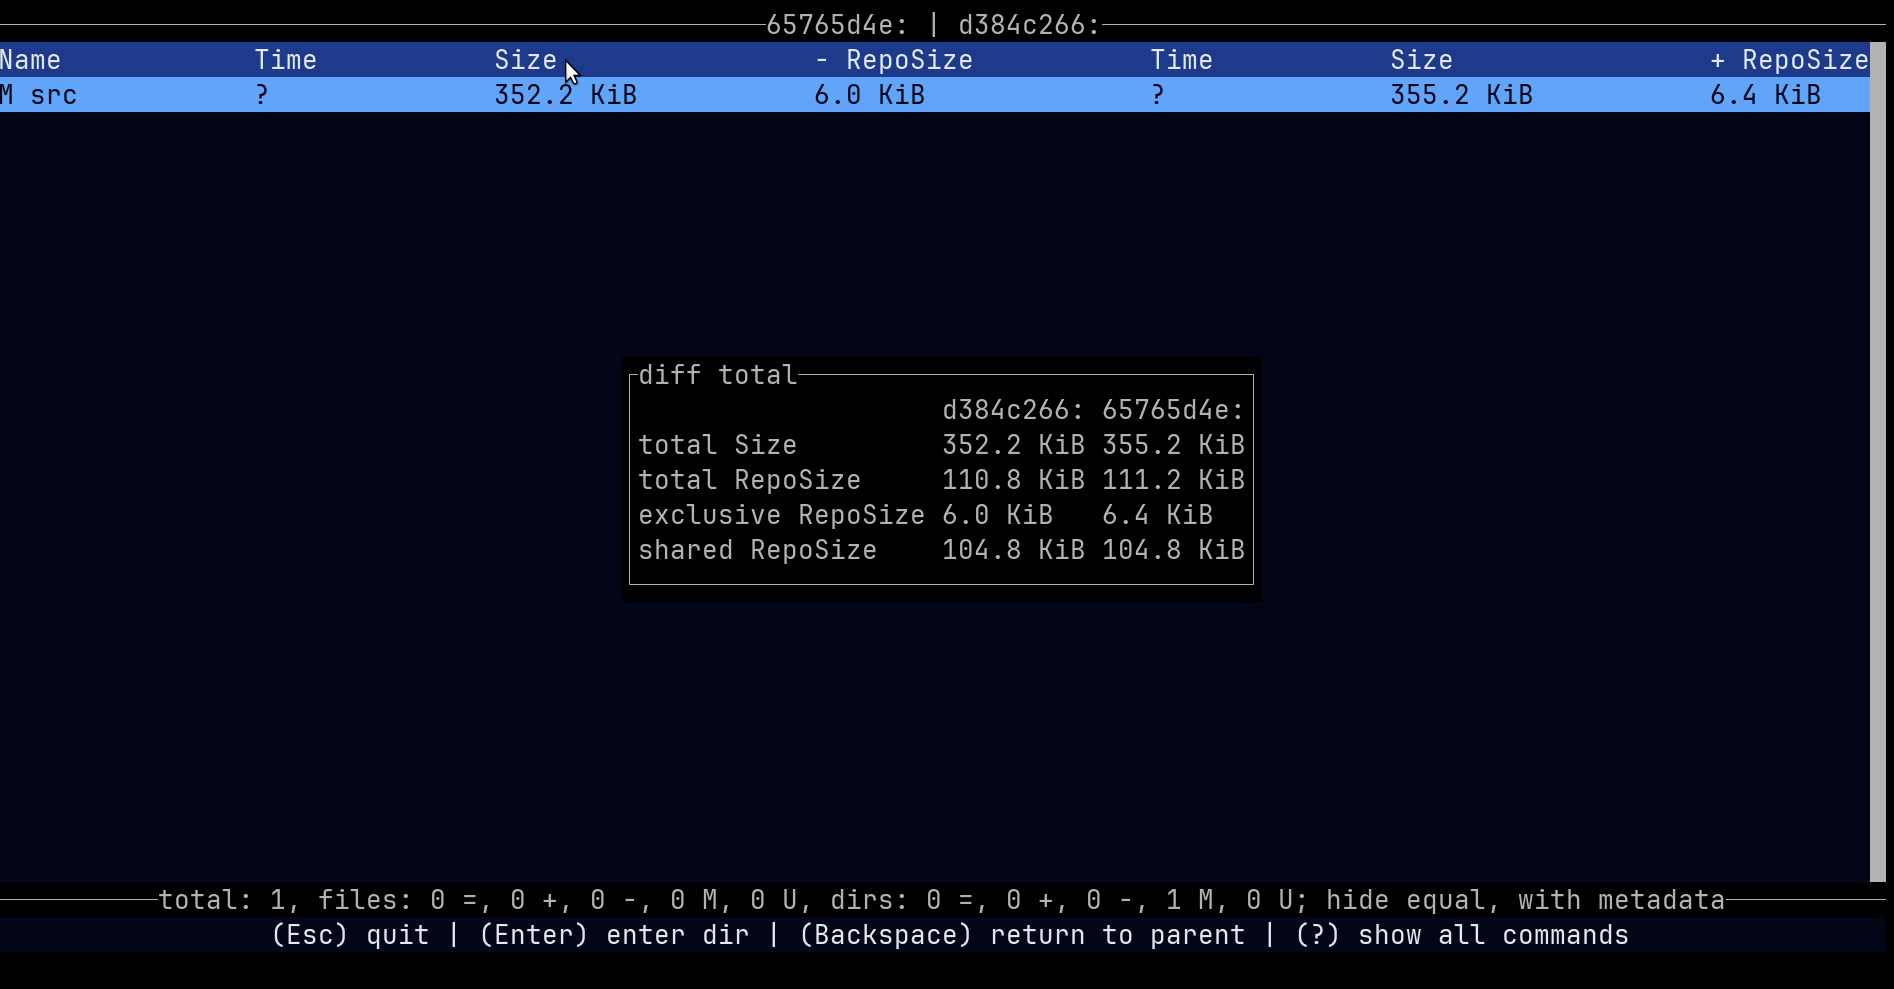The height and width of the screenshot is (989, 1894).
Task: Click the vertical scrollbar on the right edge
Action: (1877, 460)
